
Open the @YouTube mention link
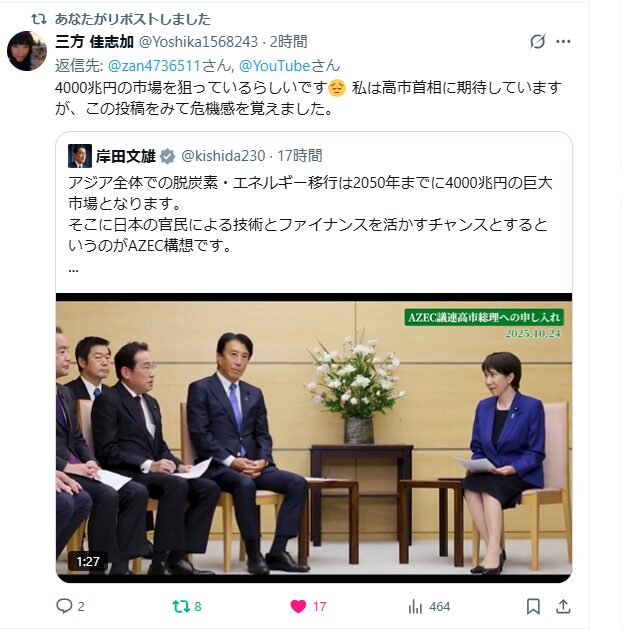(x=275, y=65)
